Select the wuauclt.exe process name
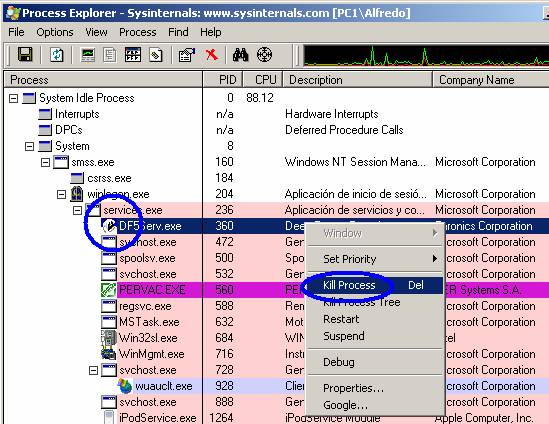This screenshot has width=549, height=424. coord(164,386)
